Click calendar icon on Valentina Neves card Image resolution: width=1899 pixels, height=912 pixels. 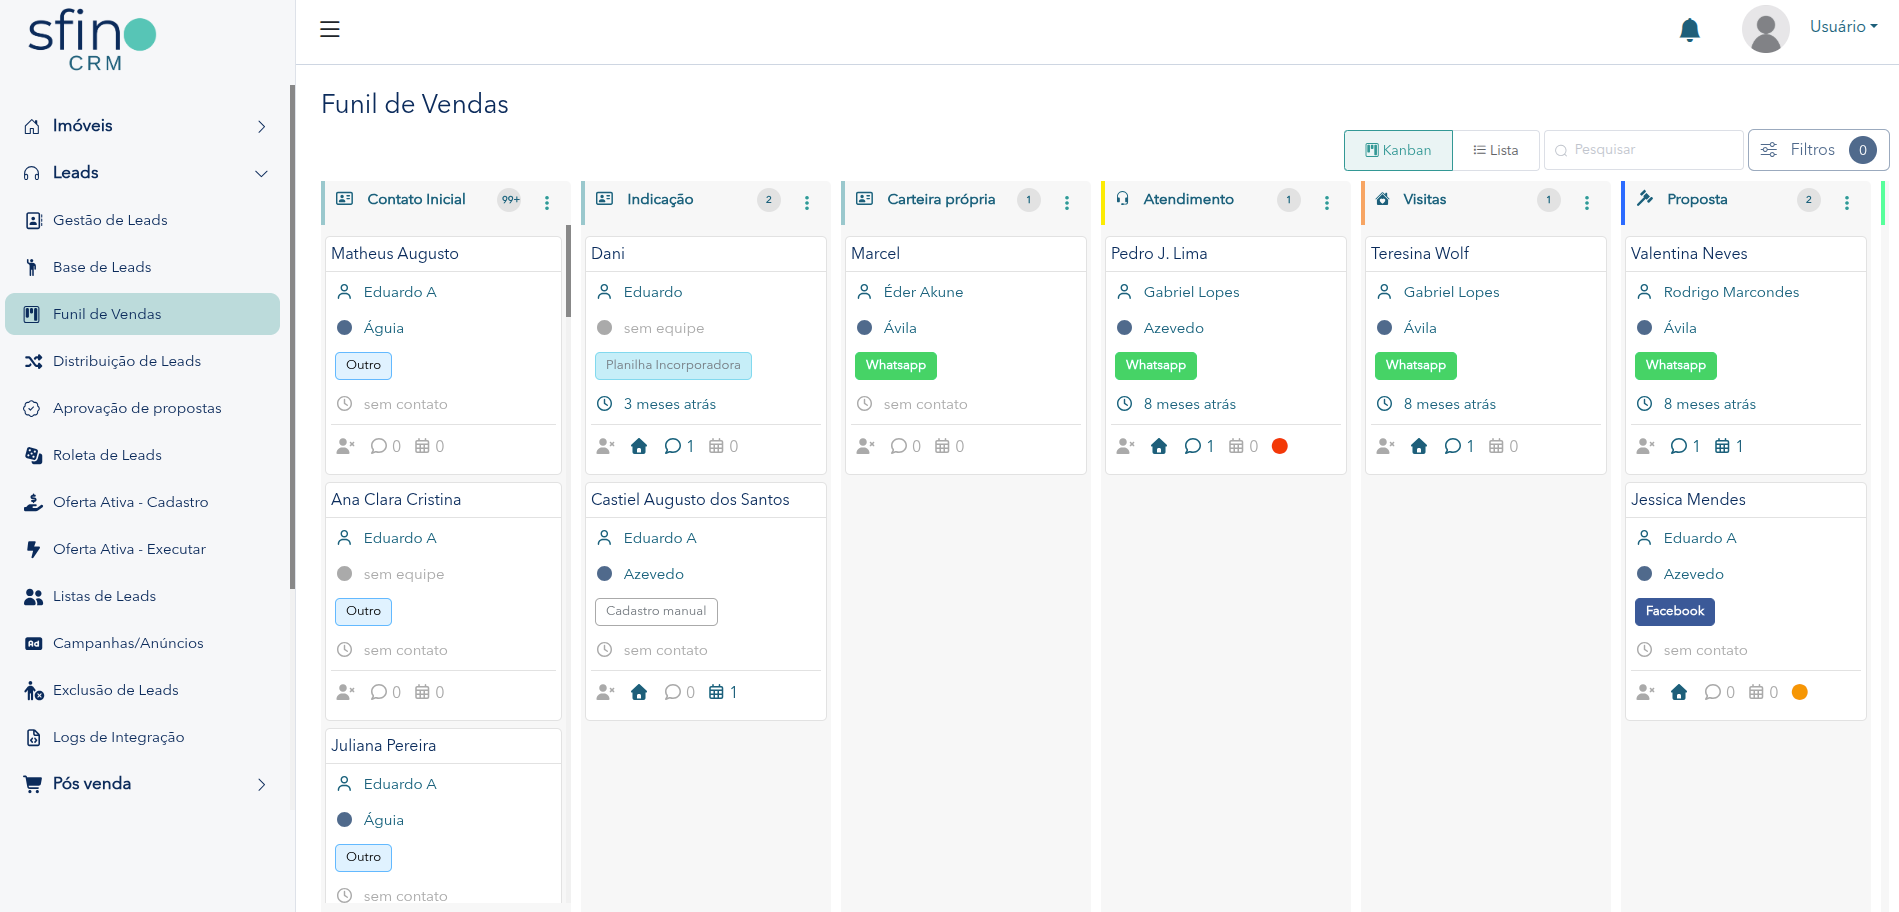pos(1722,446)
